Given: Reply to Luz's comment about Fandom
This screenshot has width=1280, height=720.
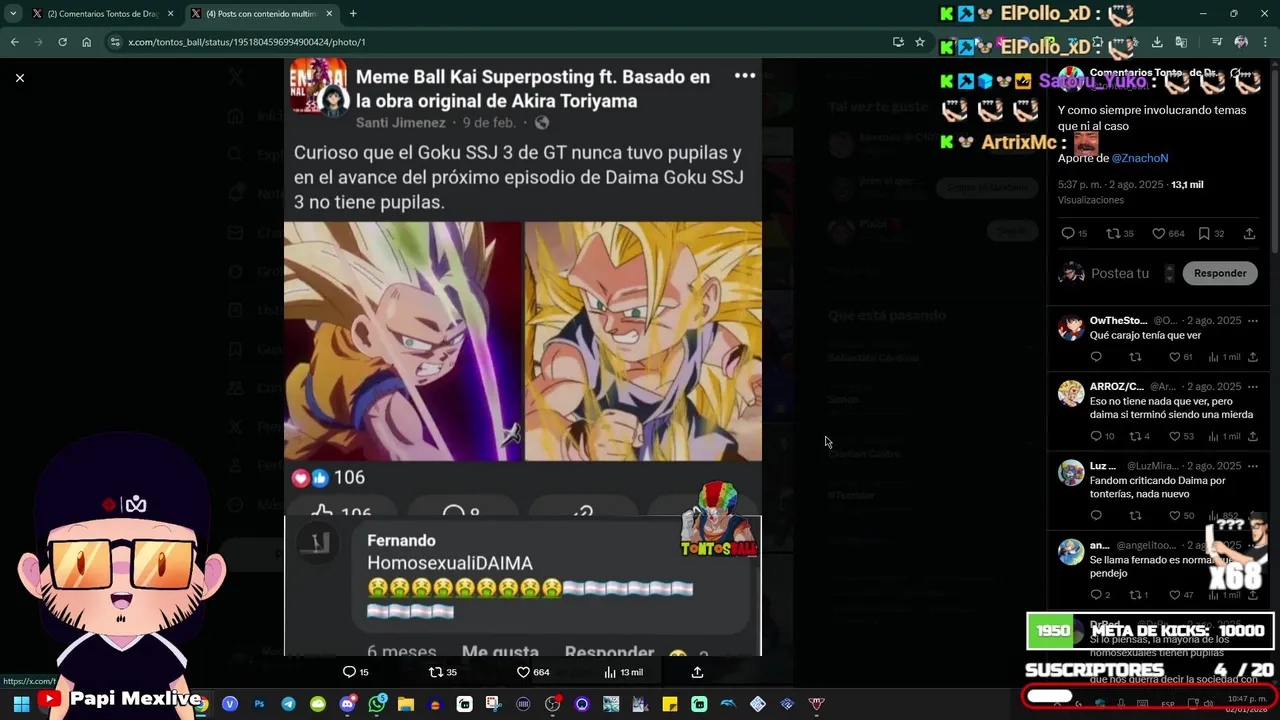Looking at the screenshot, I should click(1096, 515).
